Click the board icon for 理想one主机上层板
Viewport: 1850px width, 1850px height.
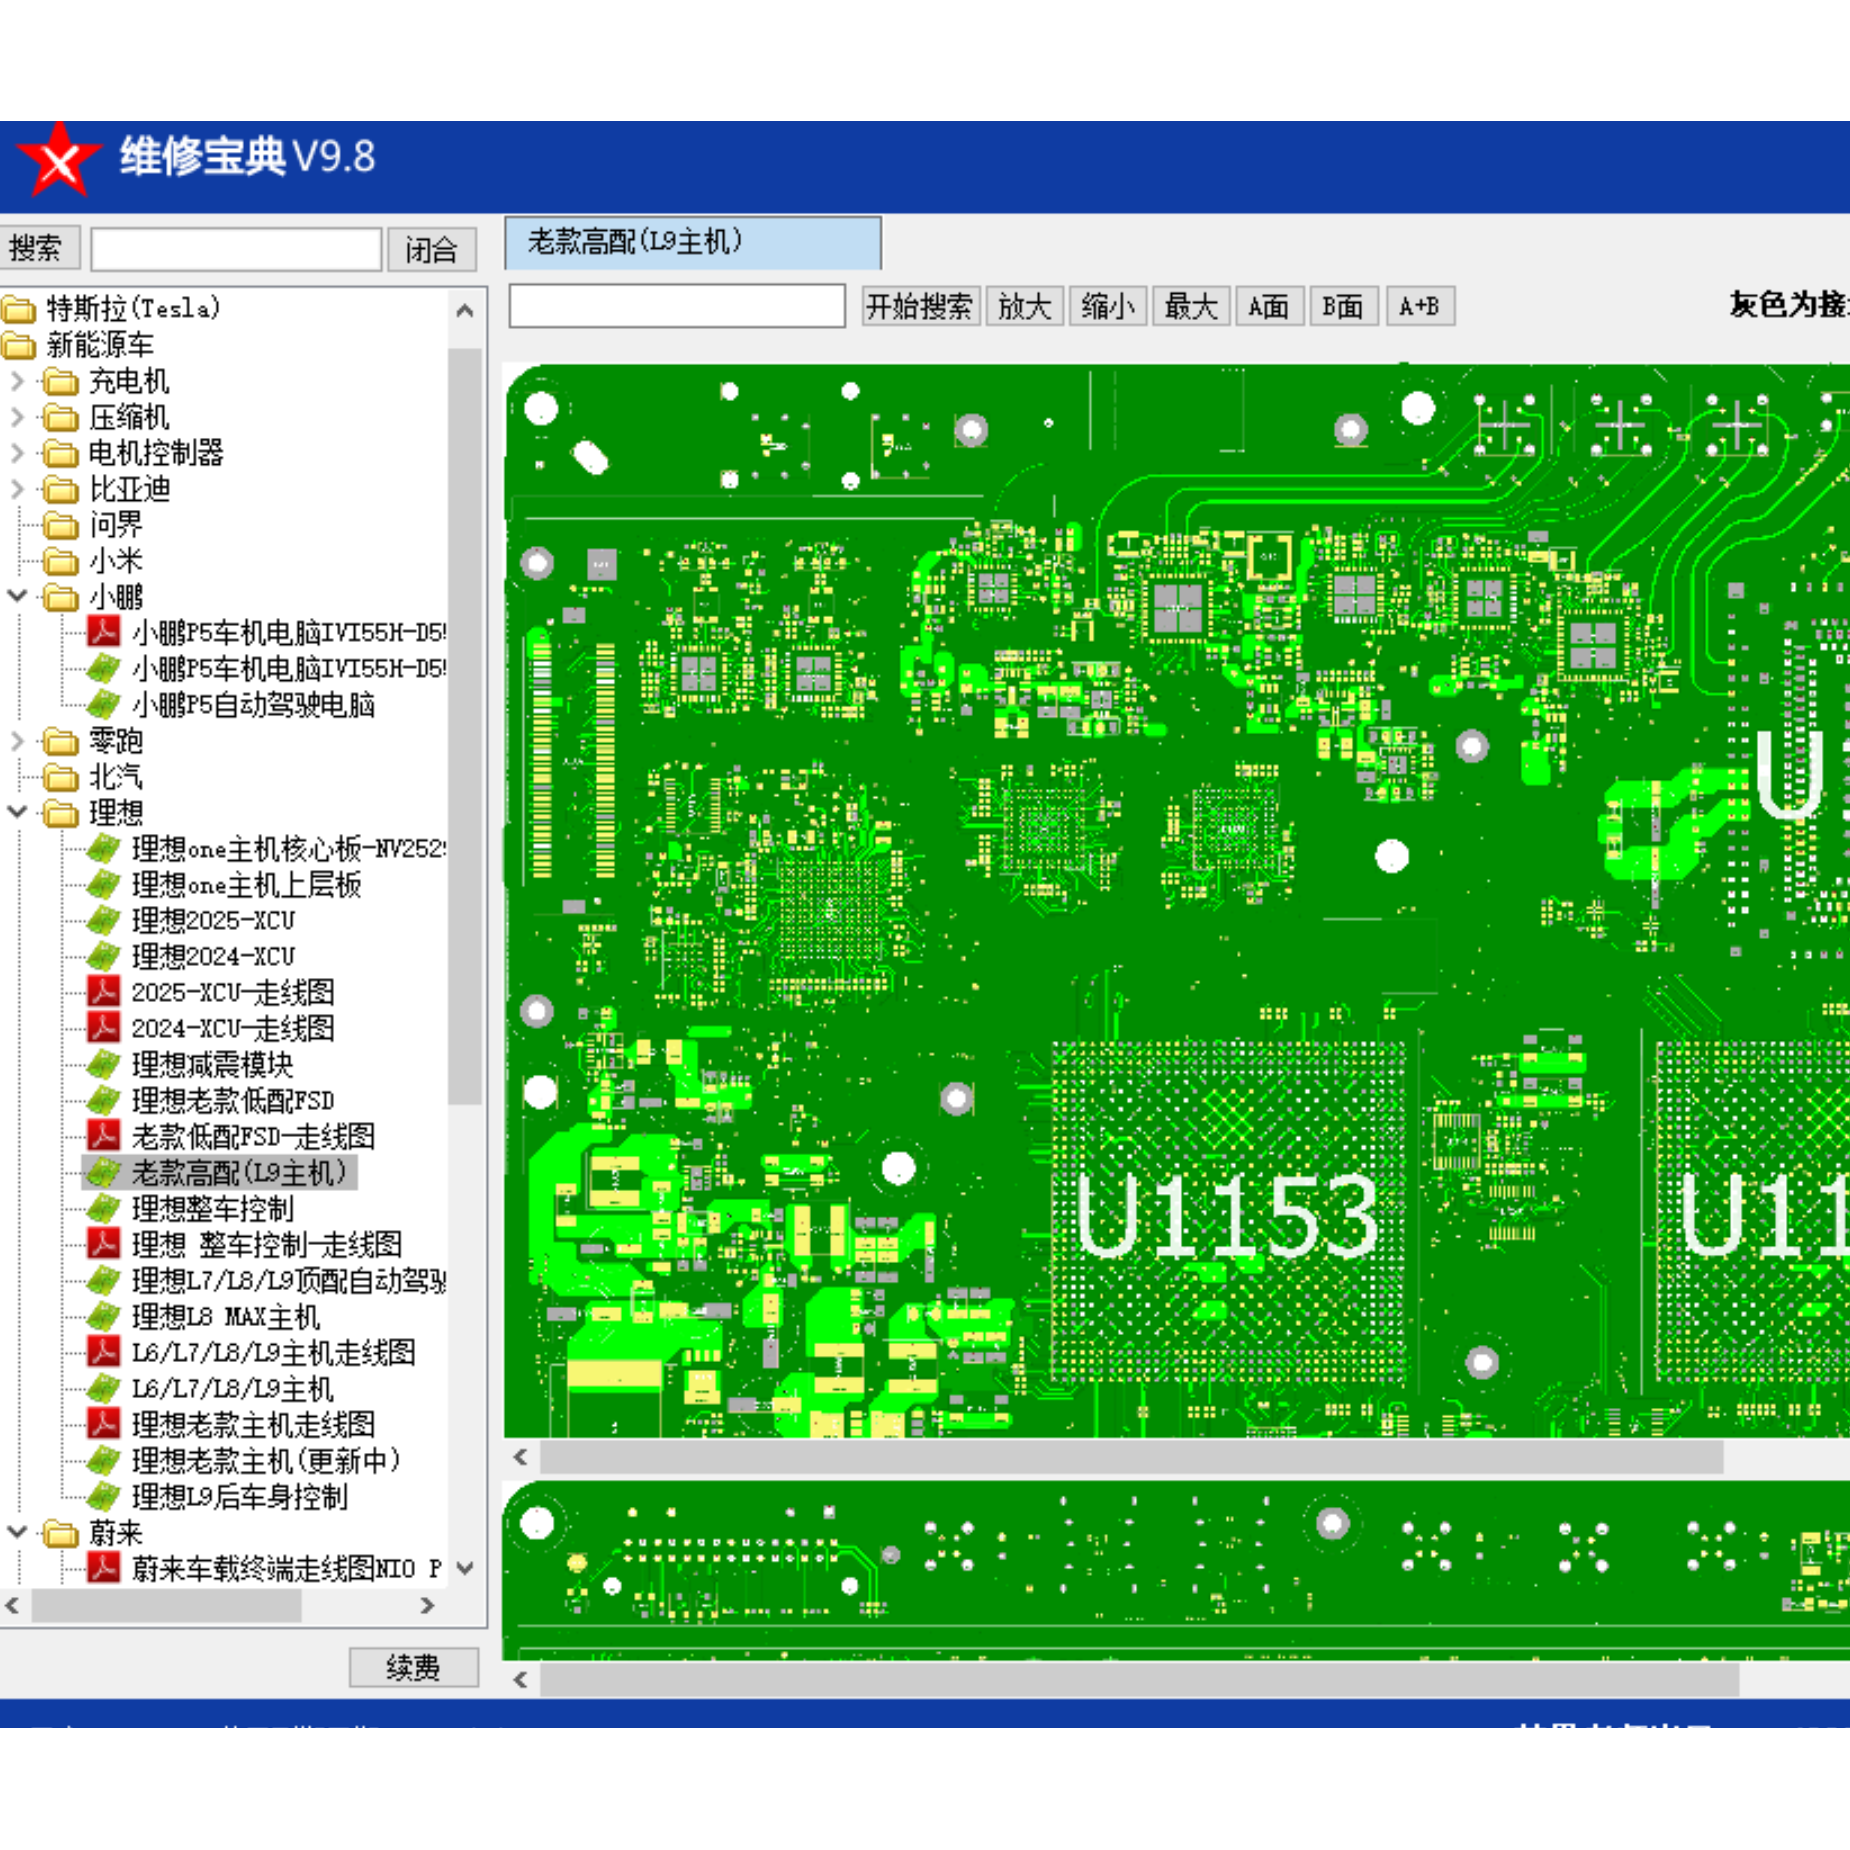tap(103, 884)
